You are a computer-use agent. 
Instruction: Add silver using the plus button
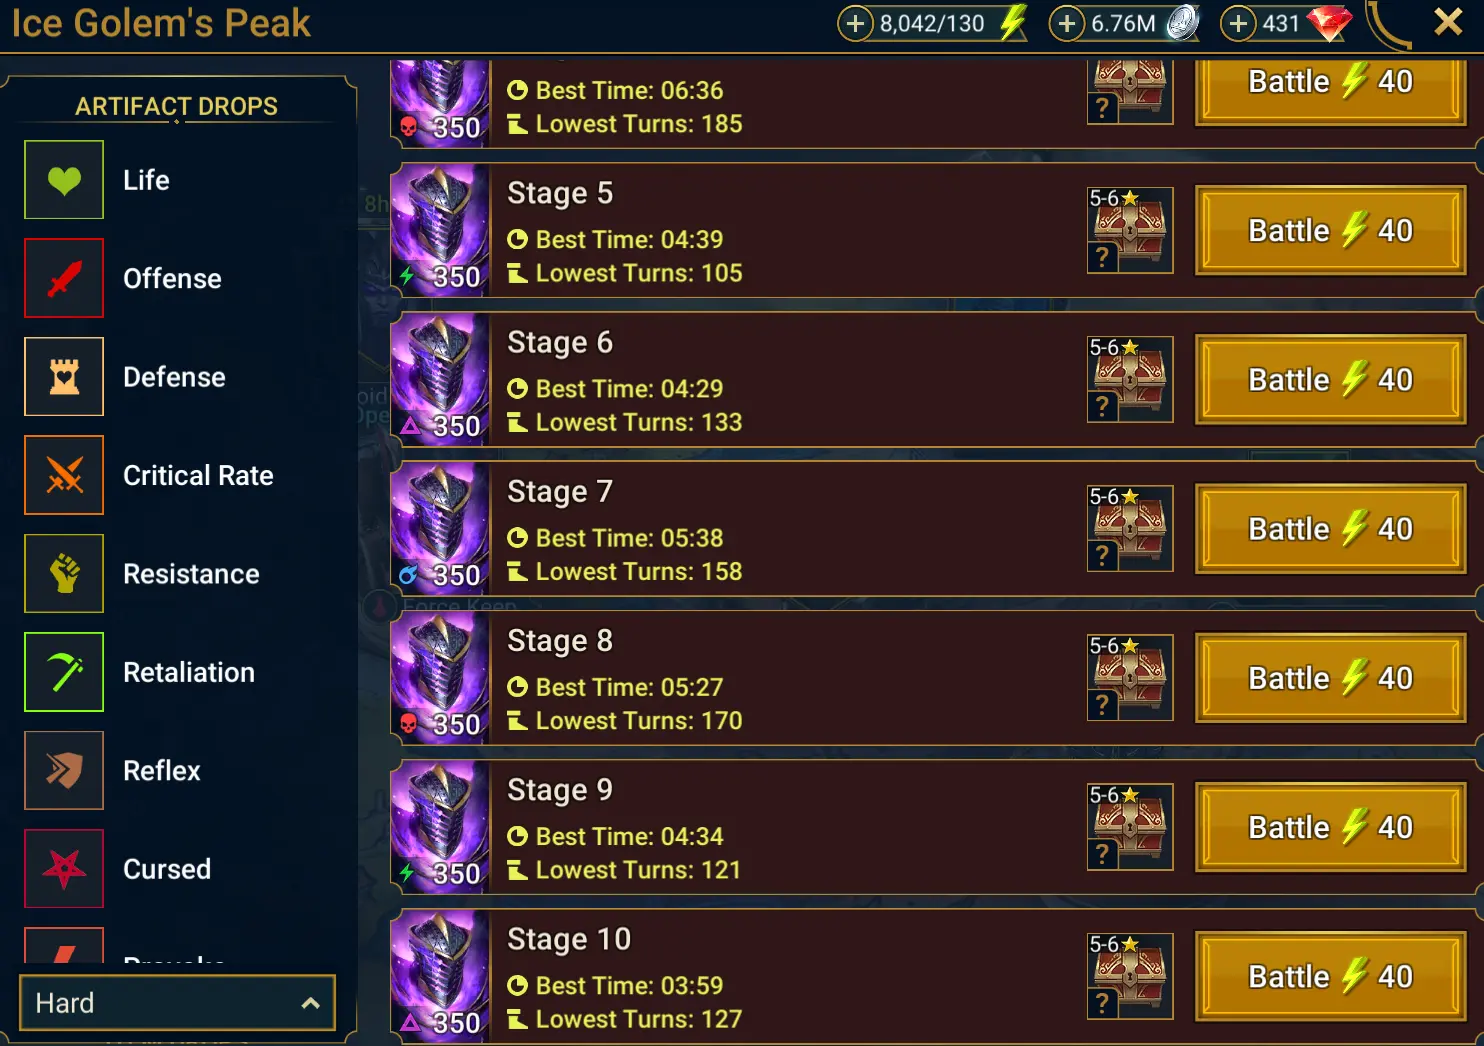click(1067, 23)
